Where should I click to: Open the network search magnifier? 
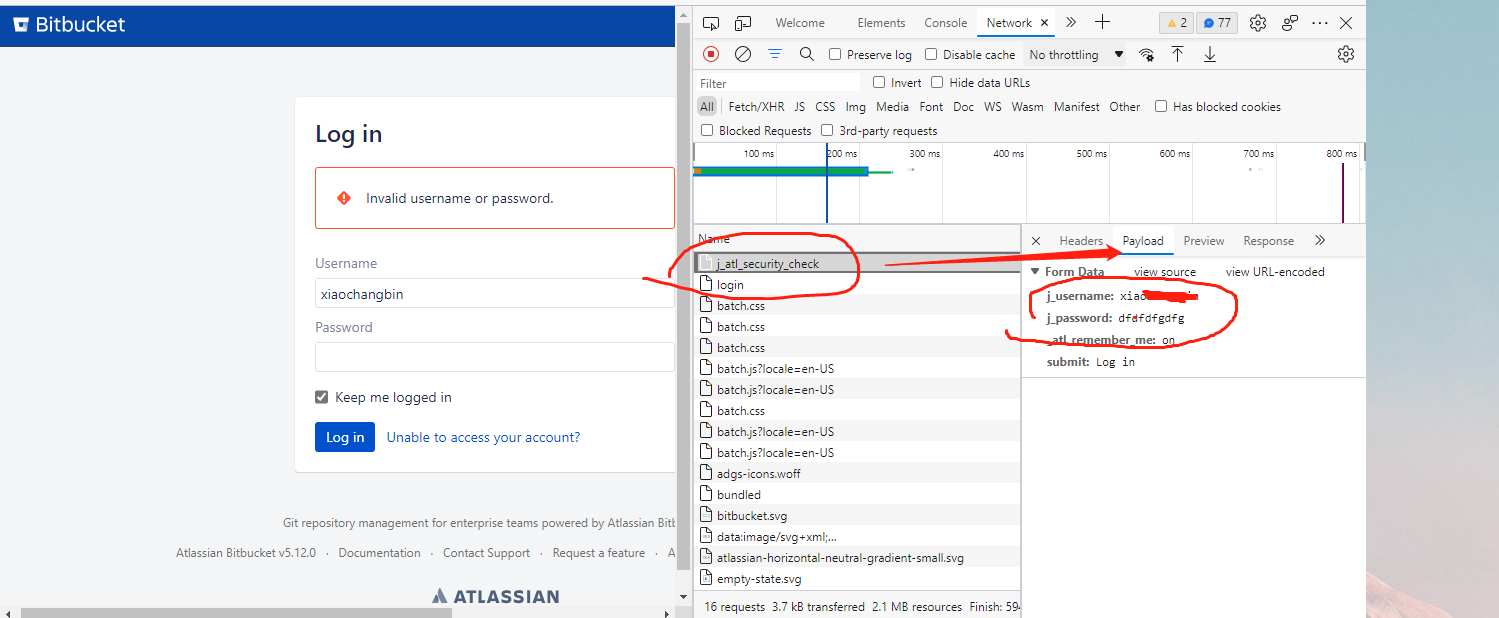807,54
